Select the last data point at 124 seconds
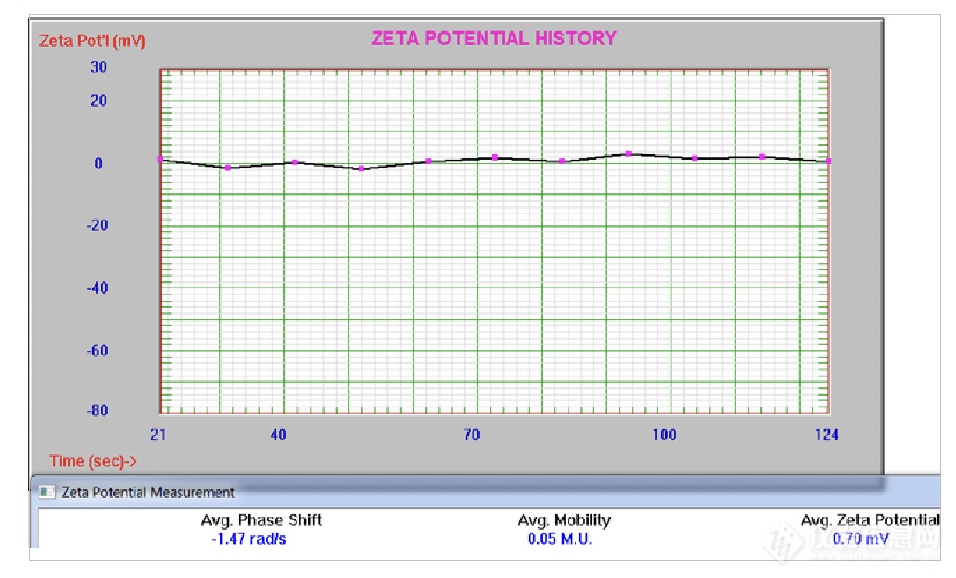The height and width of the screenshot is (578, 956). [828, 161]
